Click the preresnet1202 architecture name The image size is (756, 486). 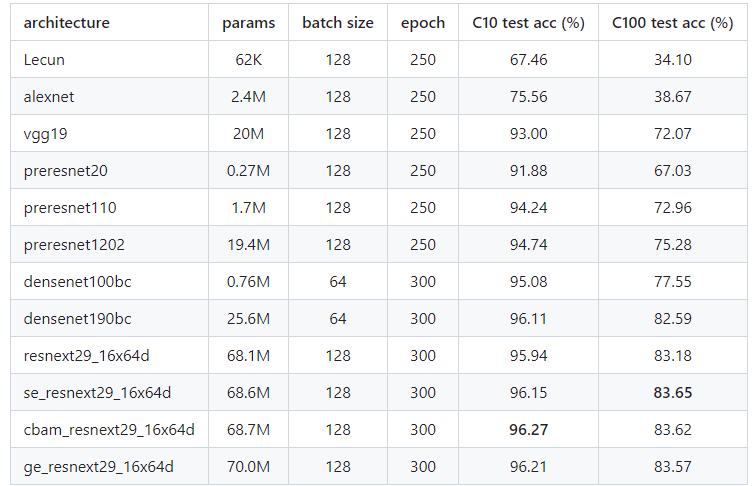coord(73,245)
